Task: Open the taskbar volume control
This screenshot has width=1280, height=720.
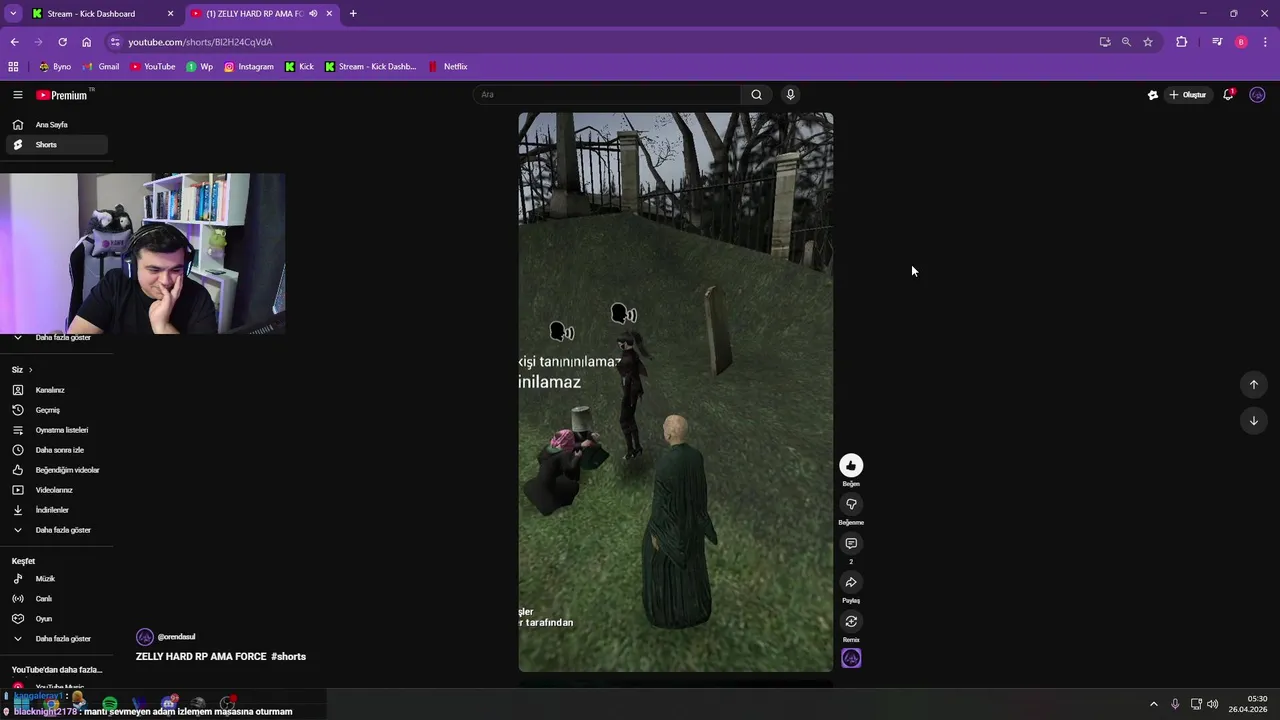Action: (1213, 704)
